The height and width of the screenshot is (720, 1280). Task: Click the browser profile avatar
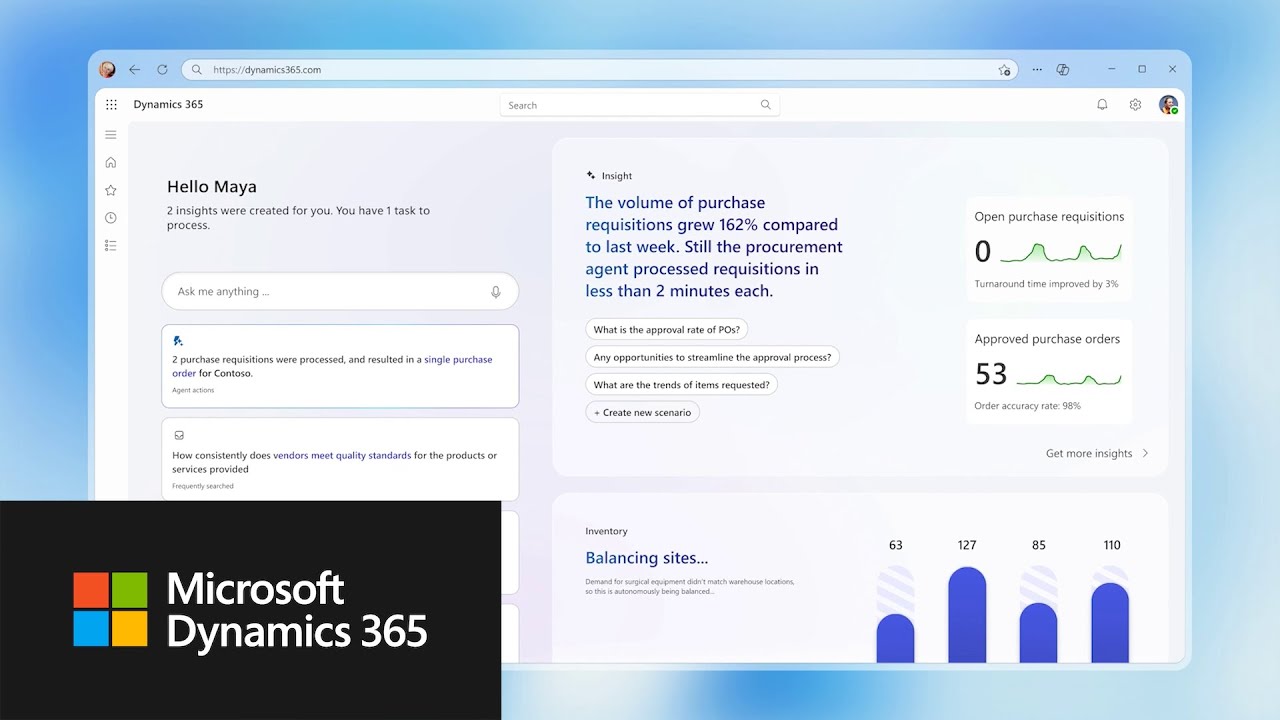107,70
